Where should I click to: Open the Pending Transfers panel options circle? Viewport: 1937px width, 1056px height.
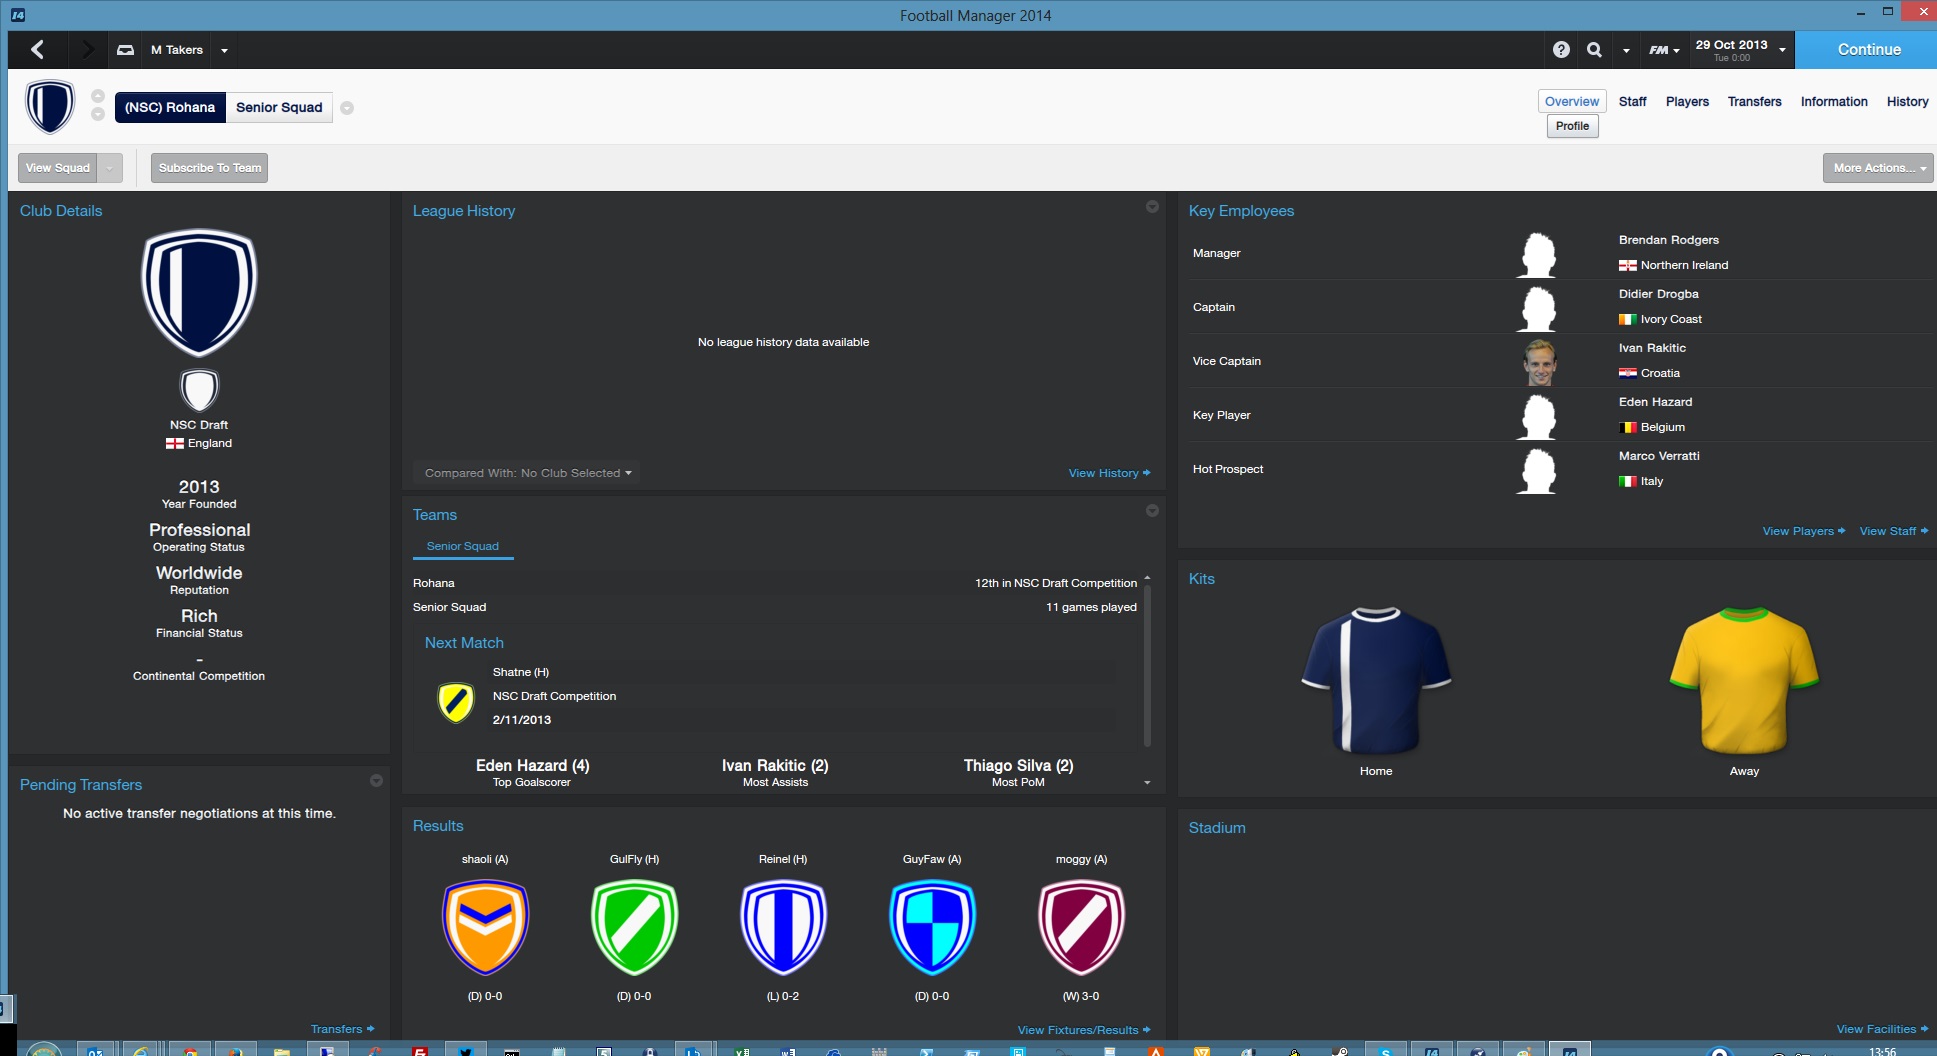[376, 780]
